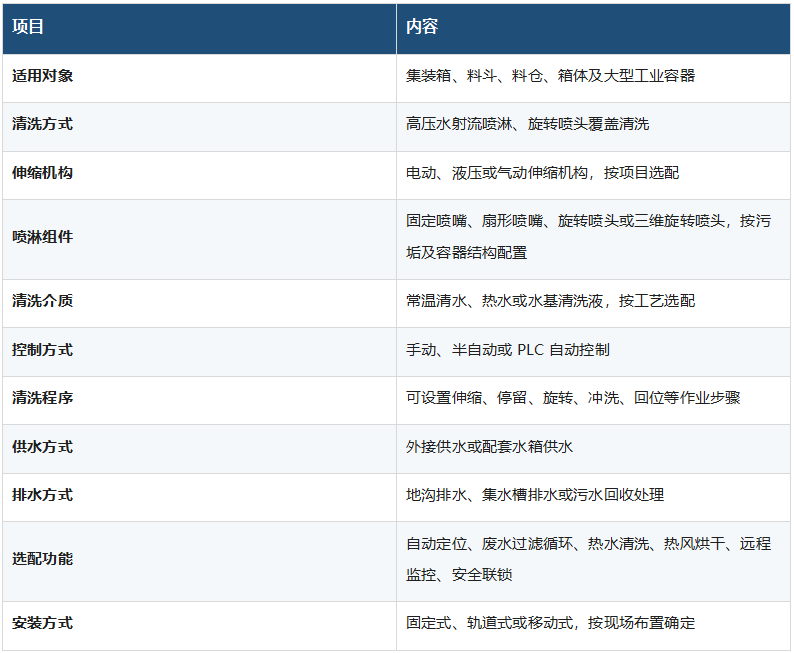The height and width of the screenshot is (653, 794).
Task: Select the row label 清洗程序
Action: click(43, 398)
